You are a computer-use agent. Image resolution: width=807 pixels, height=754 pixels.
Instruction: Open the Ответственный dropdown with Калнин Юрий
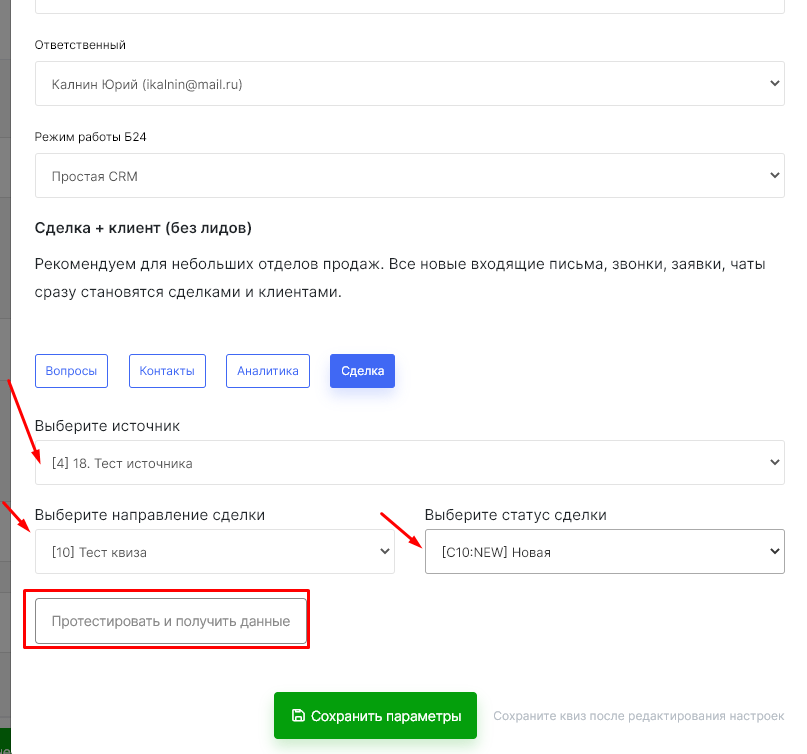pyautogui.click(x=409, y=85)
